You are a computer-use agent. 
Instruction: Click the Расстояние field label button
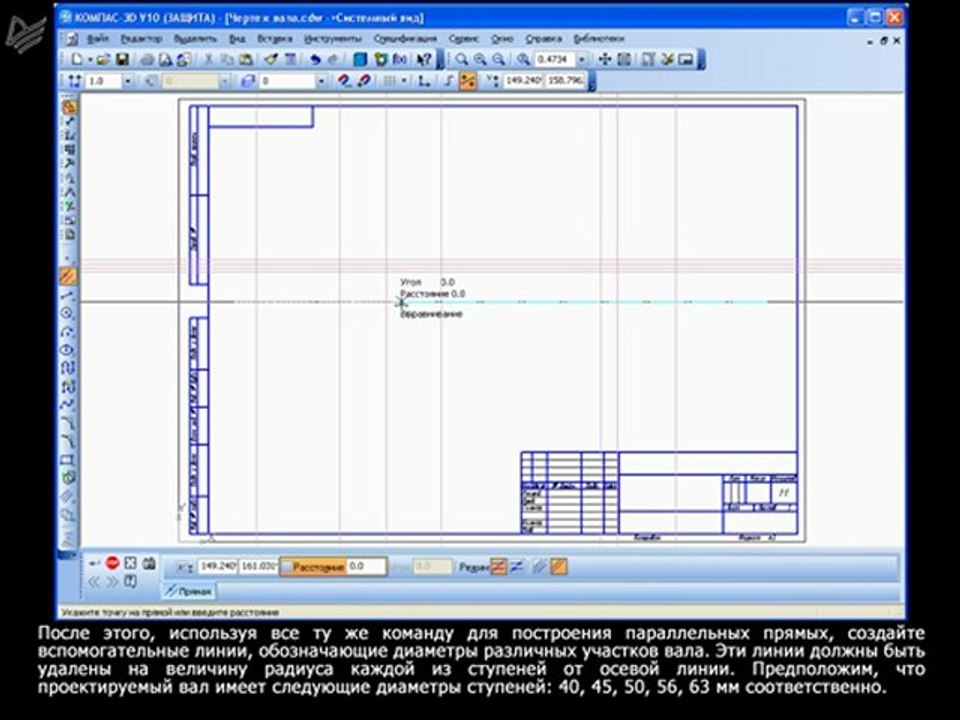(x=313, y=567)
